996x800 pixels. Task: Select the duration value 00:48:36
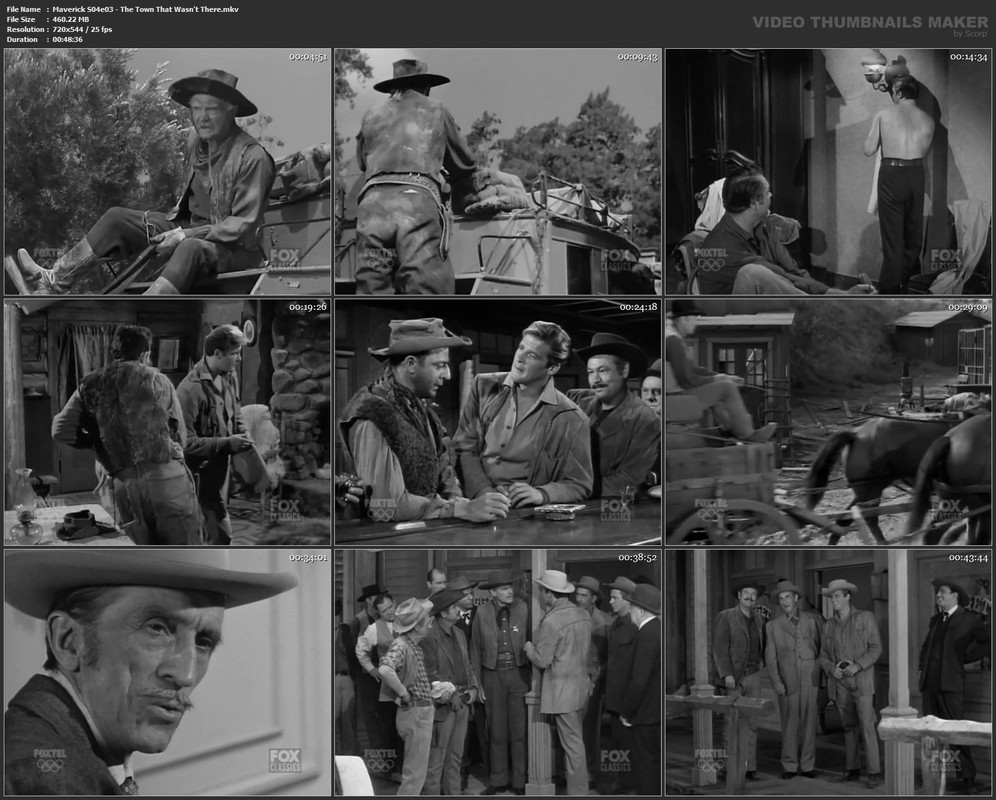(67, 39)
